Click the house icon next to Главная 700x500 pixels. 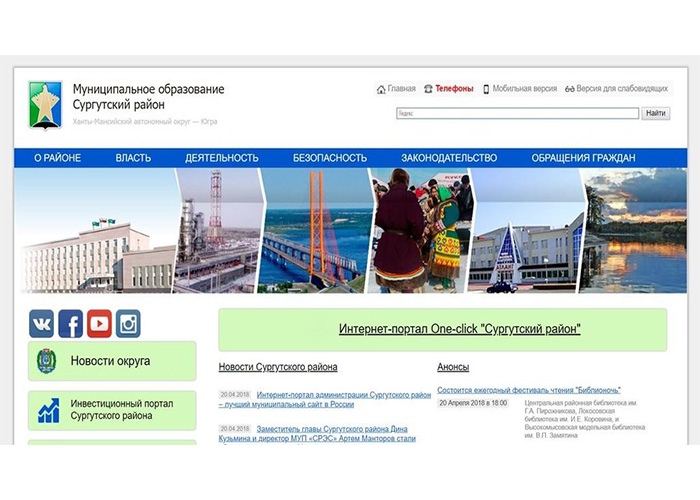[x=381, y=89]
